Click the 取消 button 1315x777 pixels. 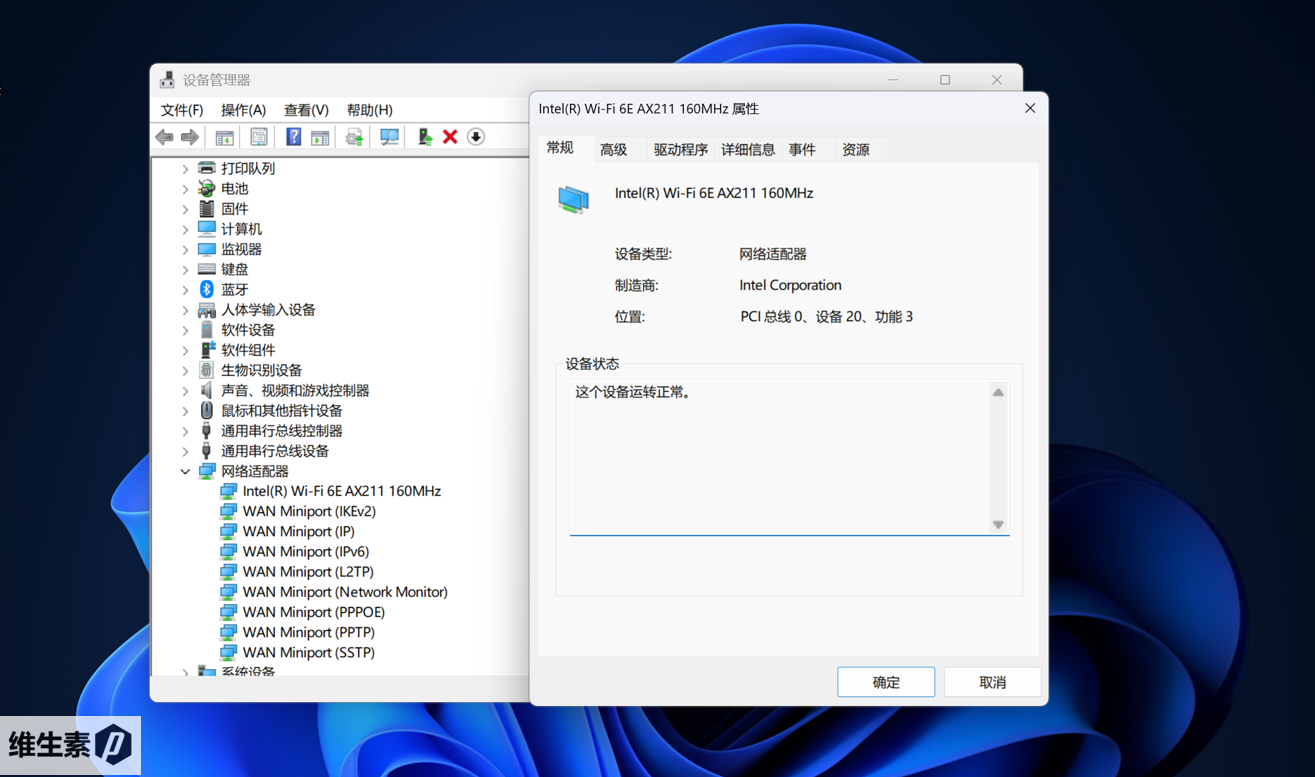pyautogui.click(x=992, y=682)
